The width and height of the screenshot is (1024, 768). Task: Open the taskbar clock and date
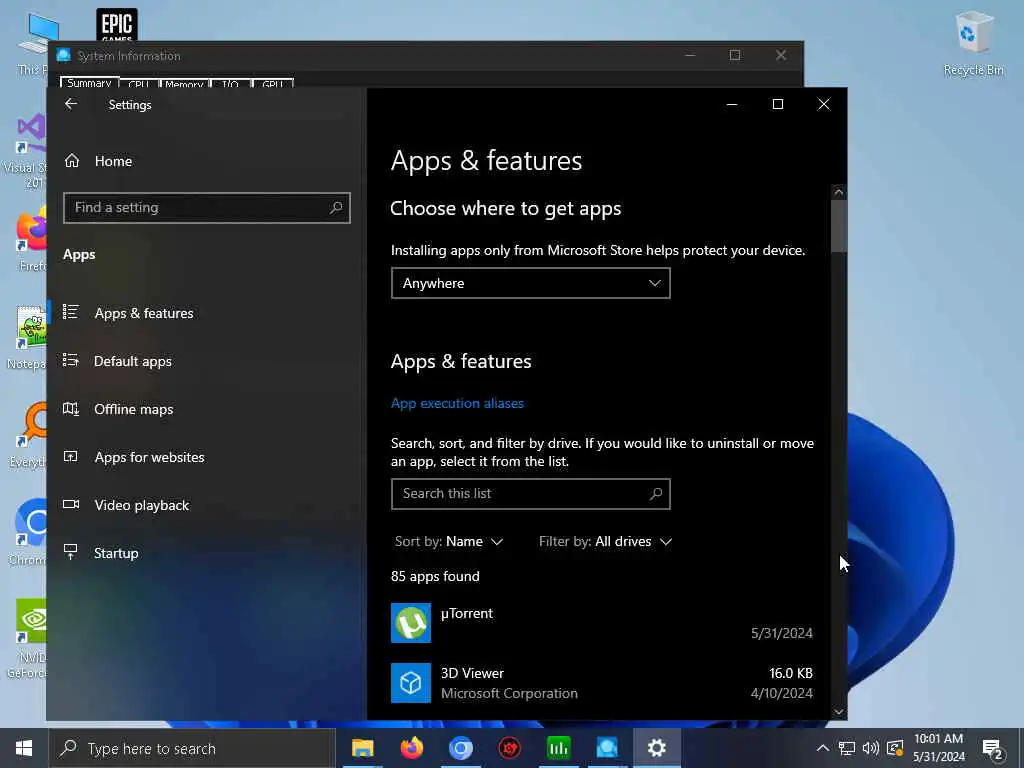(x=939, y=748)
